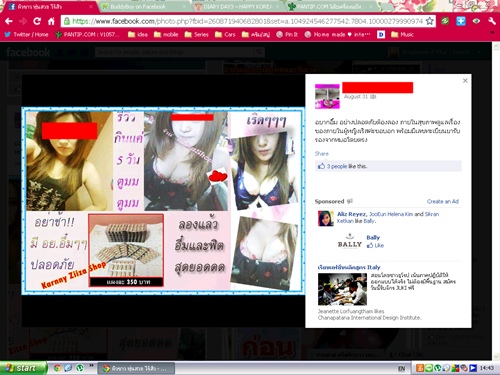Viewport: 500px width, 375px height.
Task: Click the Create an Ad link
Action: coord(443,201)
